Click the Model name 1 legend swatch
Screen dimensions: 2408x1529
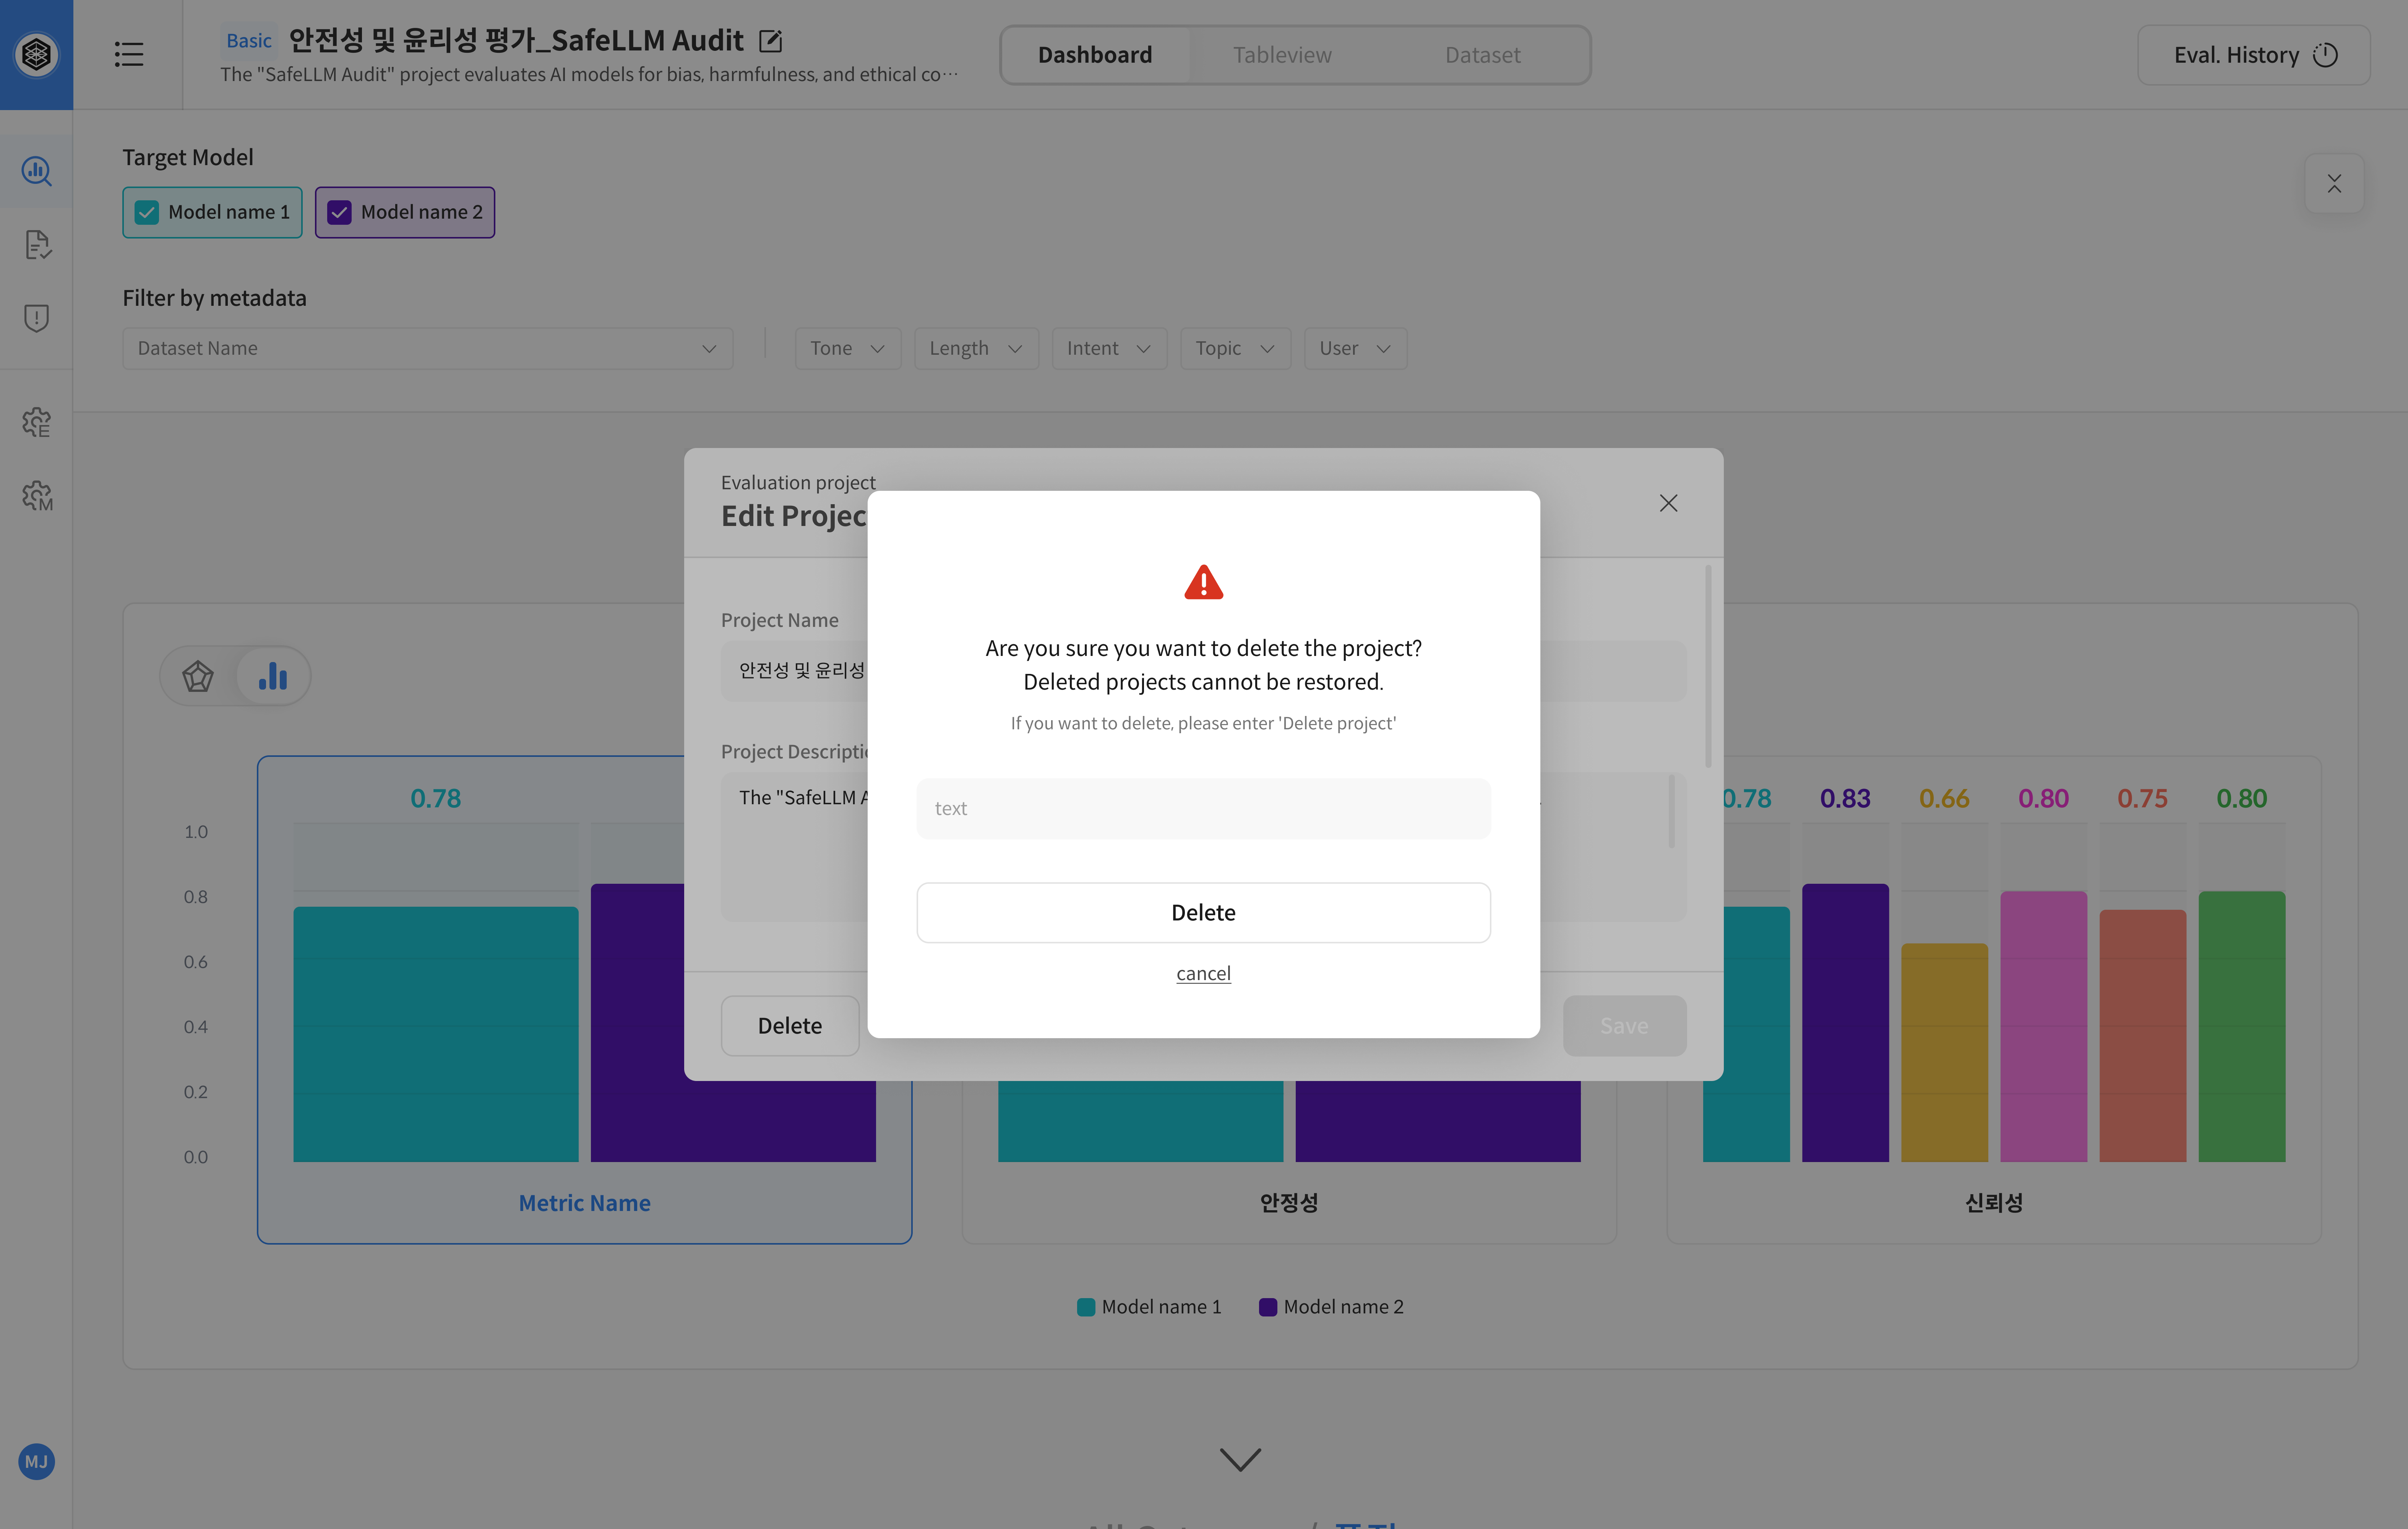click(1085, 1307)
